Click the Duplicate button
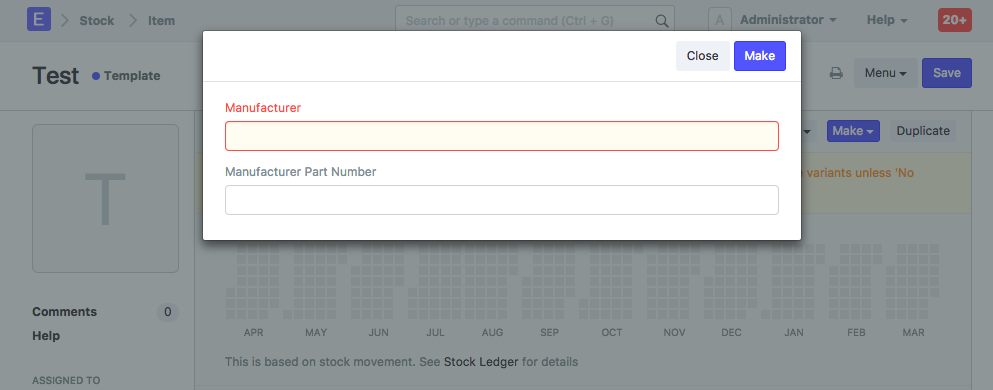This screenshot has width=993, height=390. [923, 131]
